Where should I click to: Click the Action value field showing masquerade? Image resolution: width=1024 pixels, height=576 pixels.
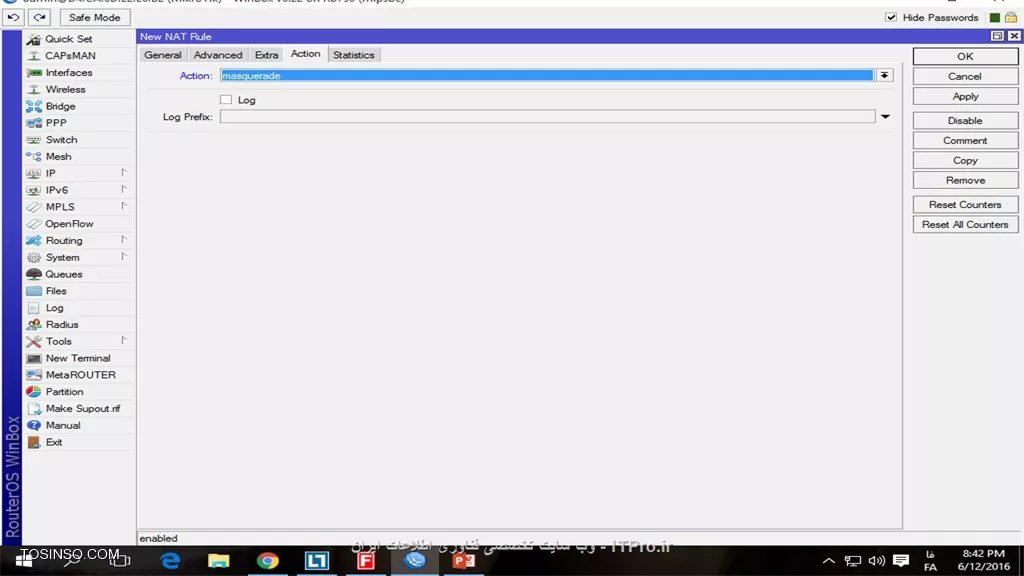point(547,76)
